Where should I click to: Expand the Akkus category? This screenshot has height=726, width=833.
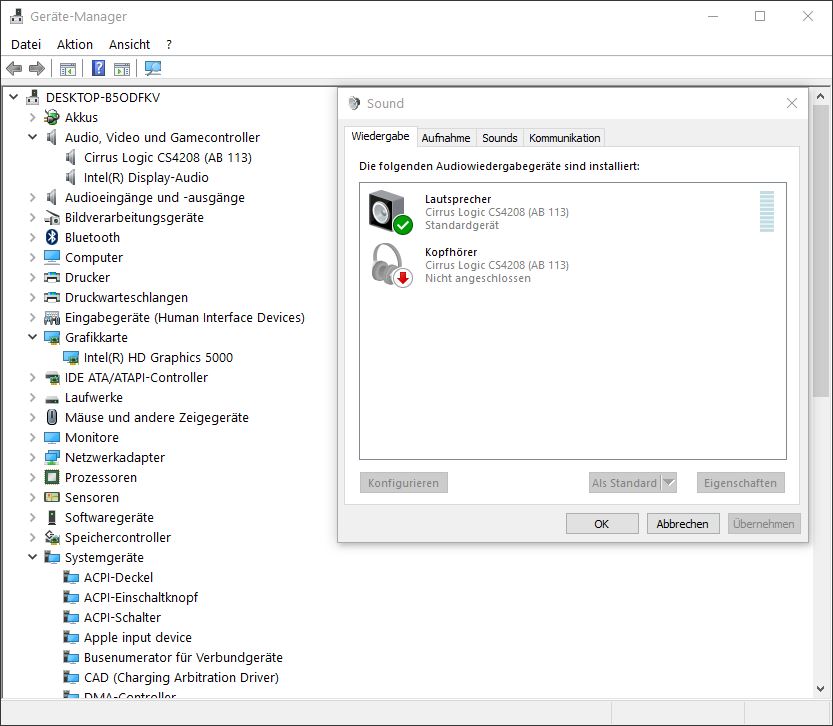pyautogui.click(x=32, y=117)
